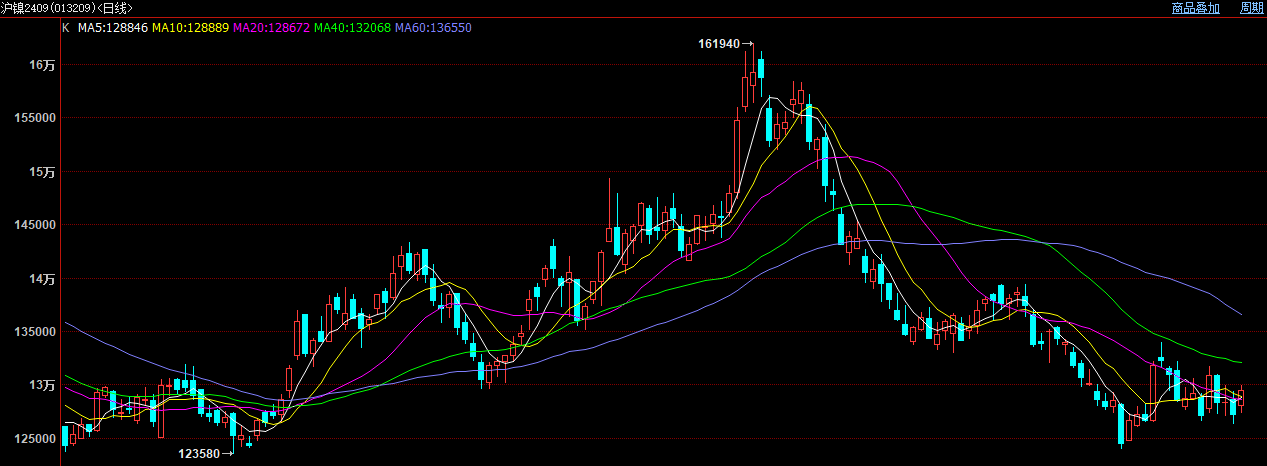Click the 135000 price axis label
Image resolution: width=1267 pixels, height=466 pixels.
tap(36, 332)
